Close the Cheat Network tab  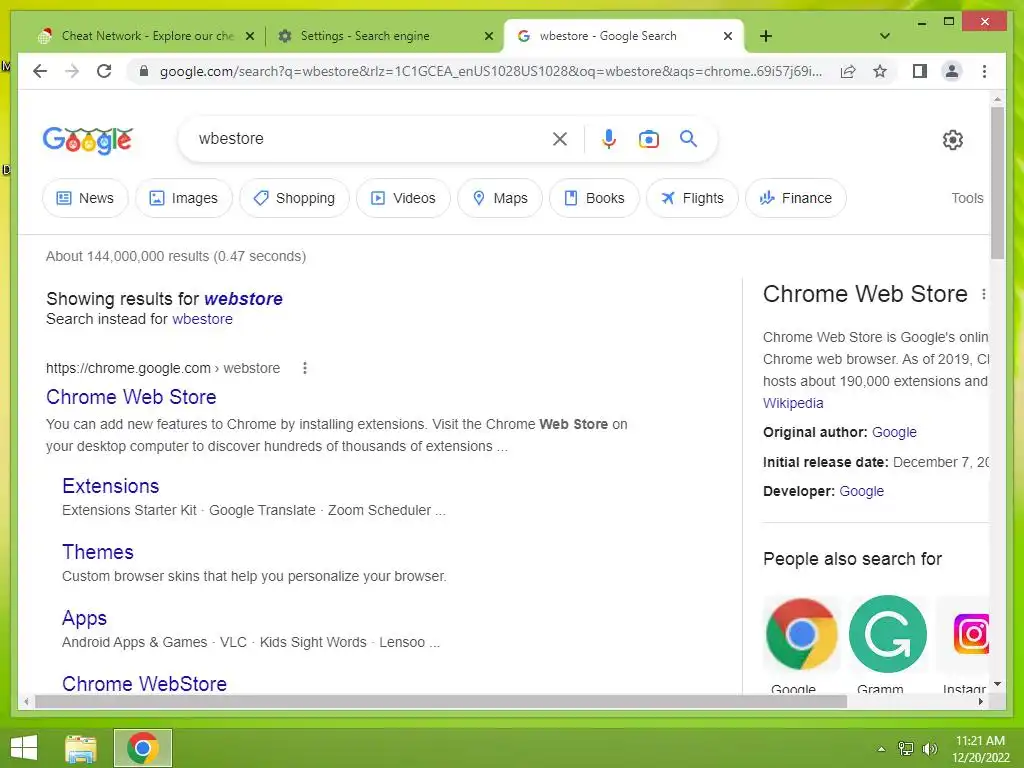249,36
